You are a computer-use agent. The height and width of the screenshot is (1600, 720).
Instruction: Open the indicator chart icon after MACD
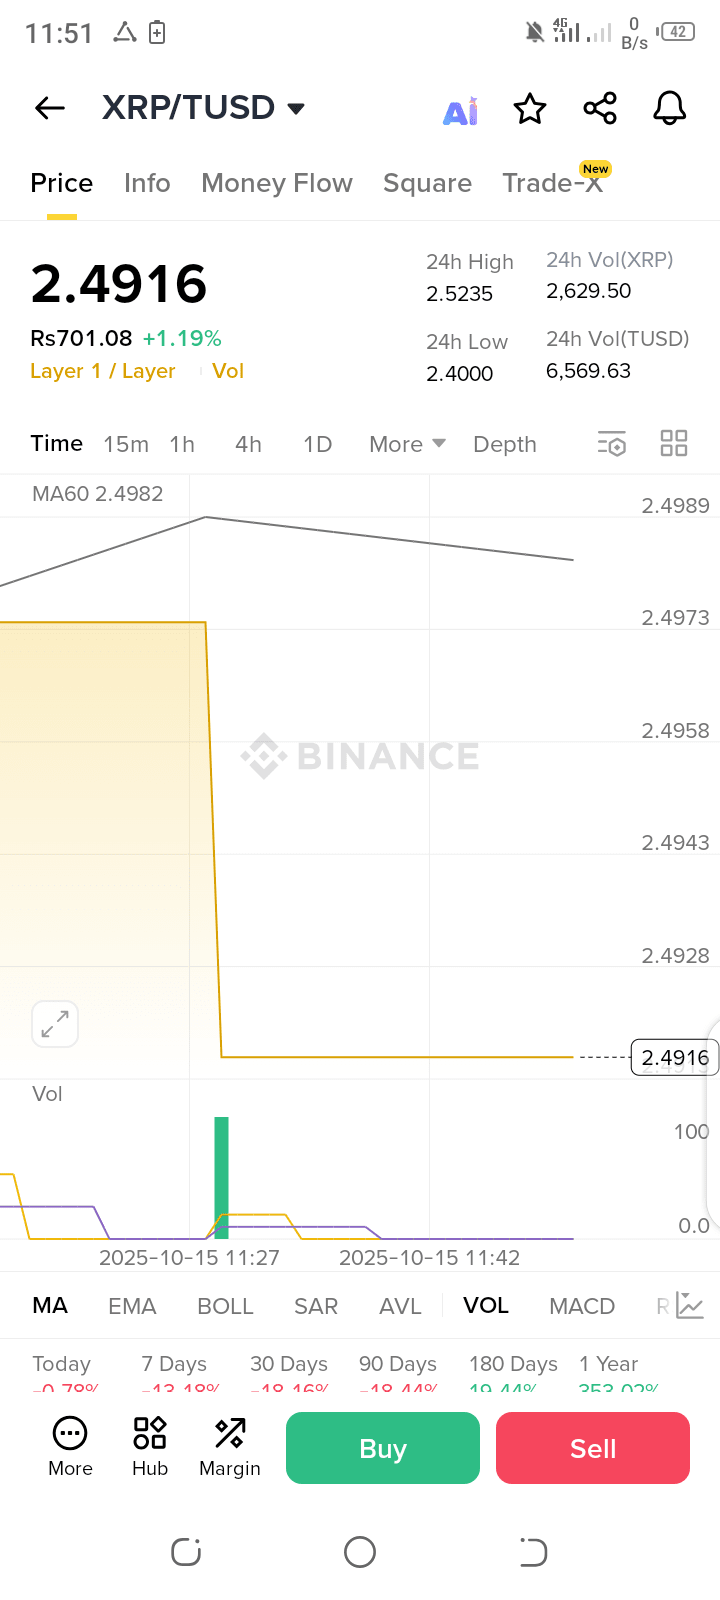(691, 1305)
